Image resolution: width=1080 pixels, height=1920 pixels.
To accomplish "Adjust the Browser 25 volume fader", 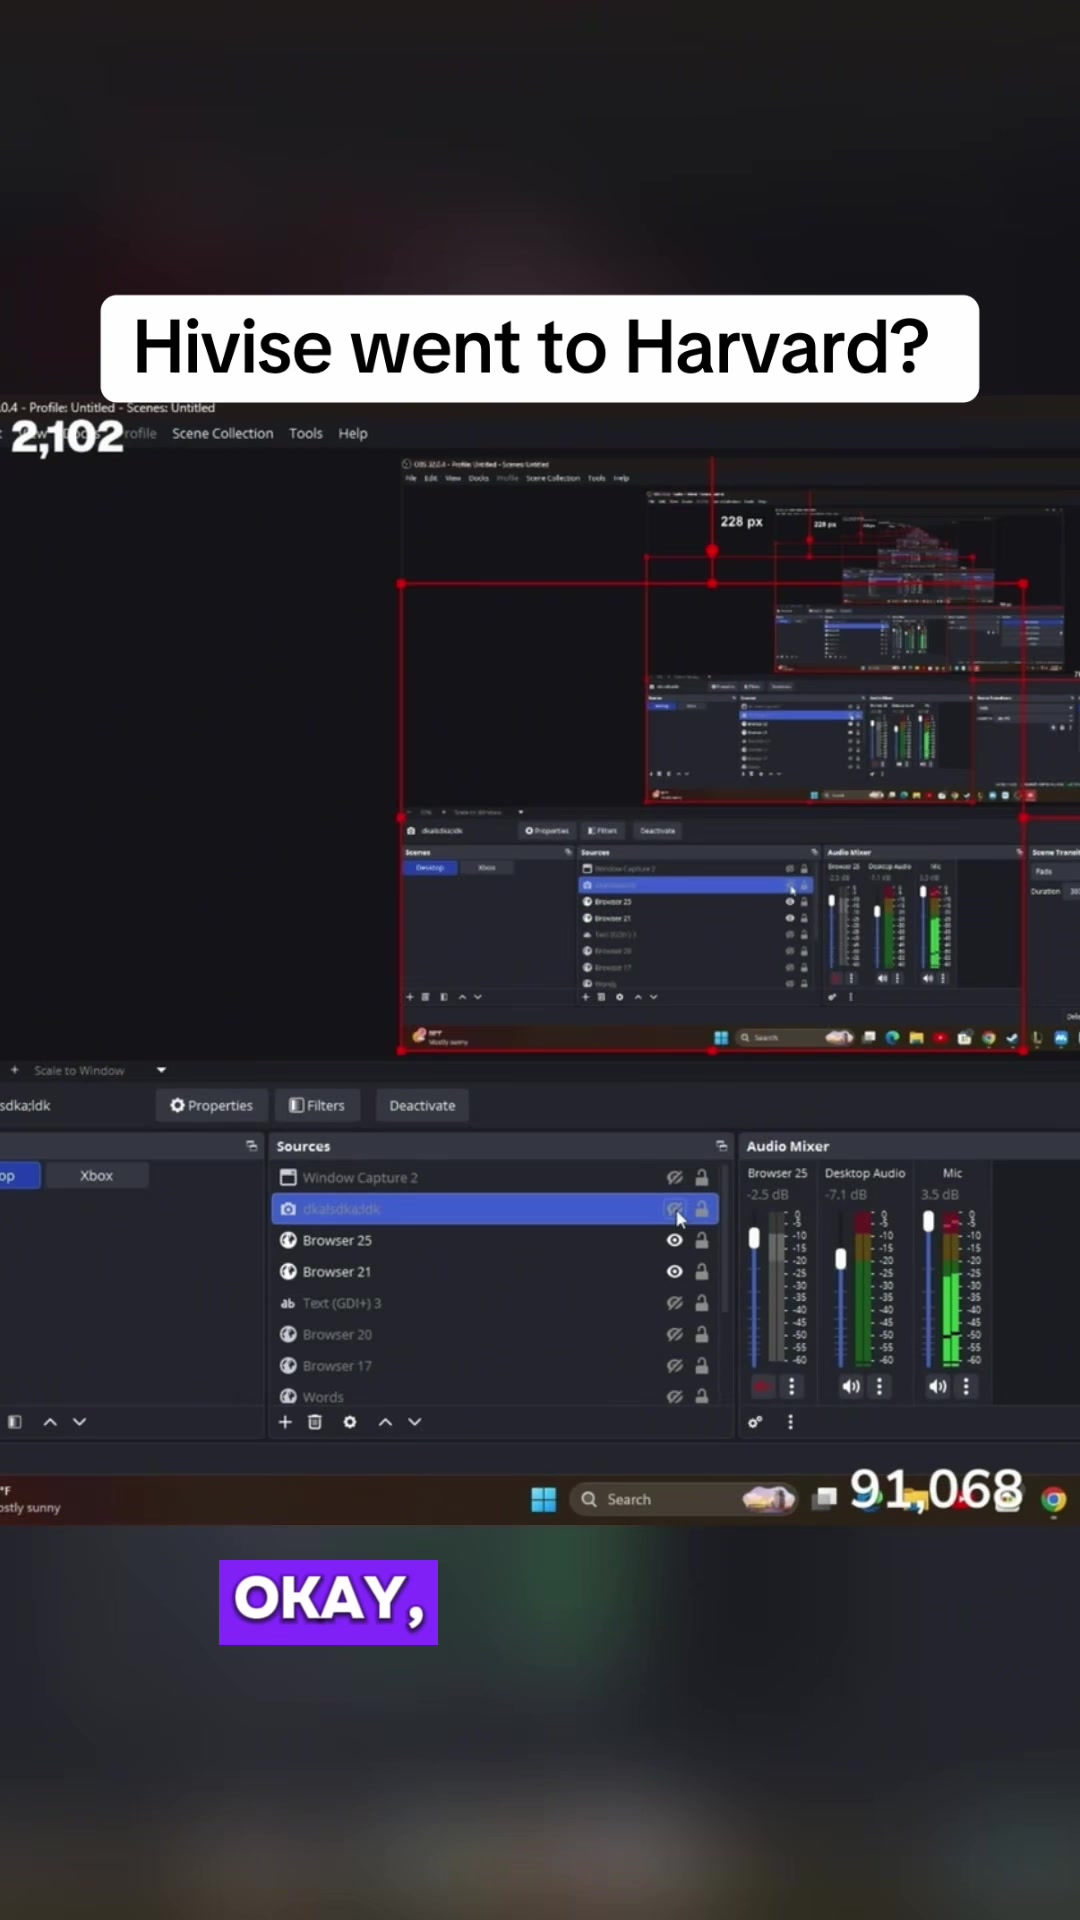I will pos(754,1238).
